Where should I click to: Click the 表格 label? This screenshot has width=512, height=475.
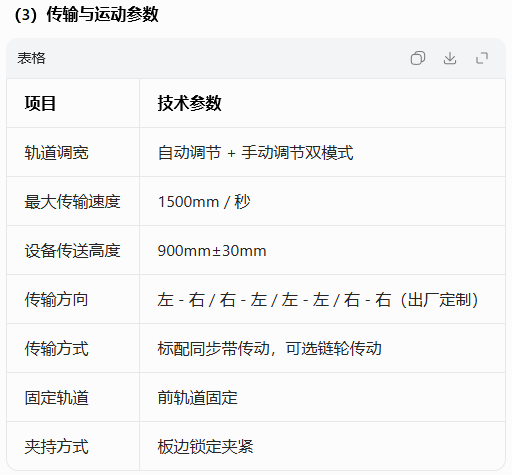pyautogui.click(x=31, y=58)
